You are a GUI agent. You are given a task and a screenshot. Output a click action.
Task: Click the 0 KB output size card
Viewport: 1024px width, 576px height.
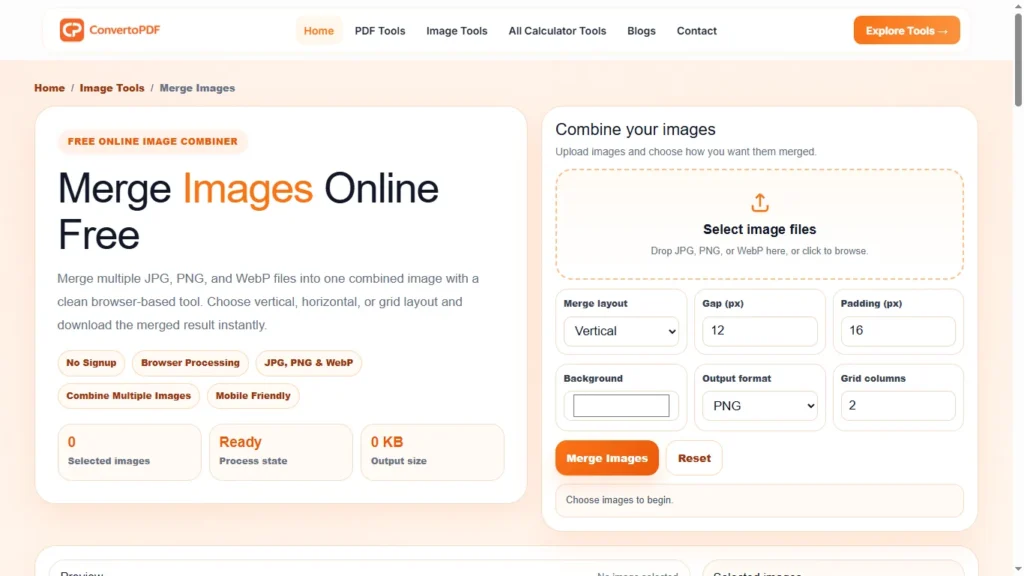[432, 452]
